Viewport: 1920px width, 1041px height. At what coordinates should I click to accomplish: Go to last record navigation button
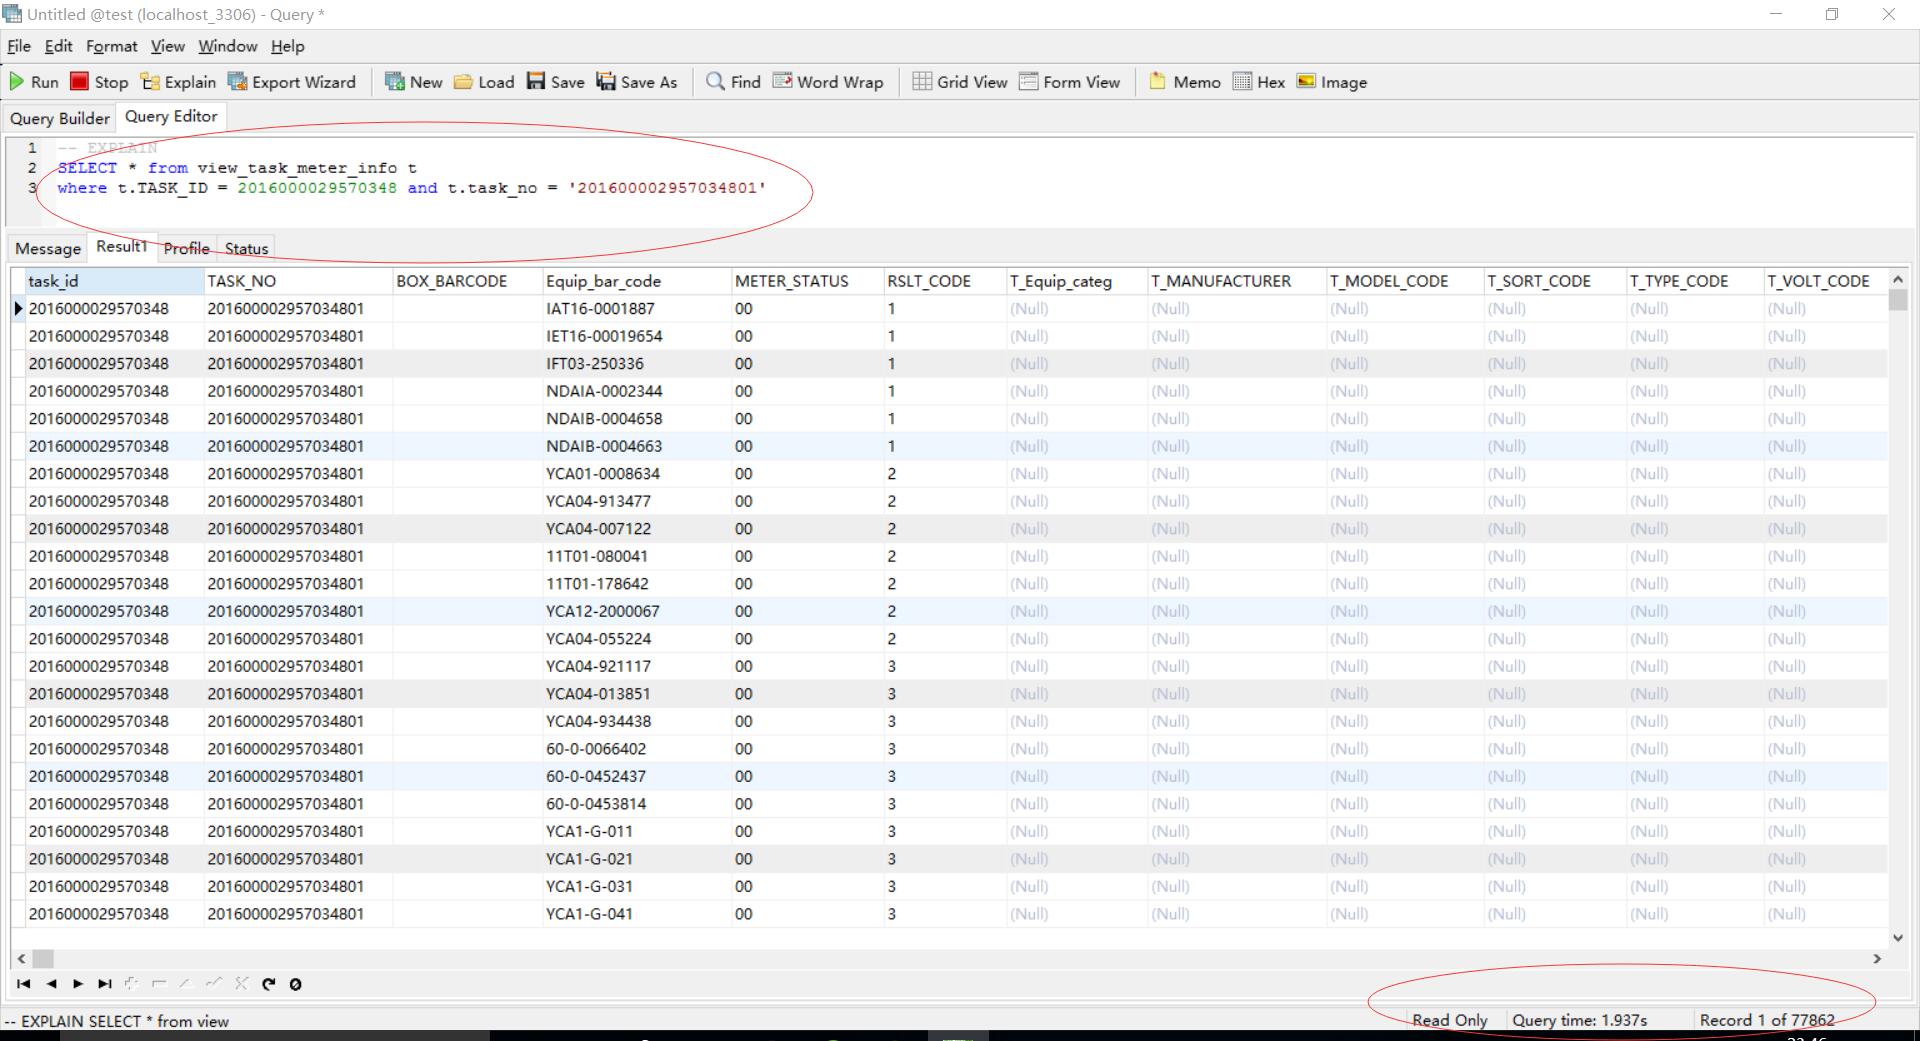pos(105,984)
